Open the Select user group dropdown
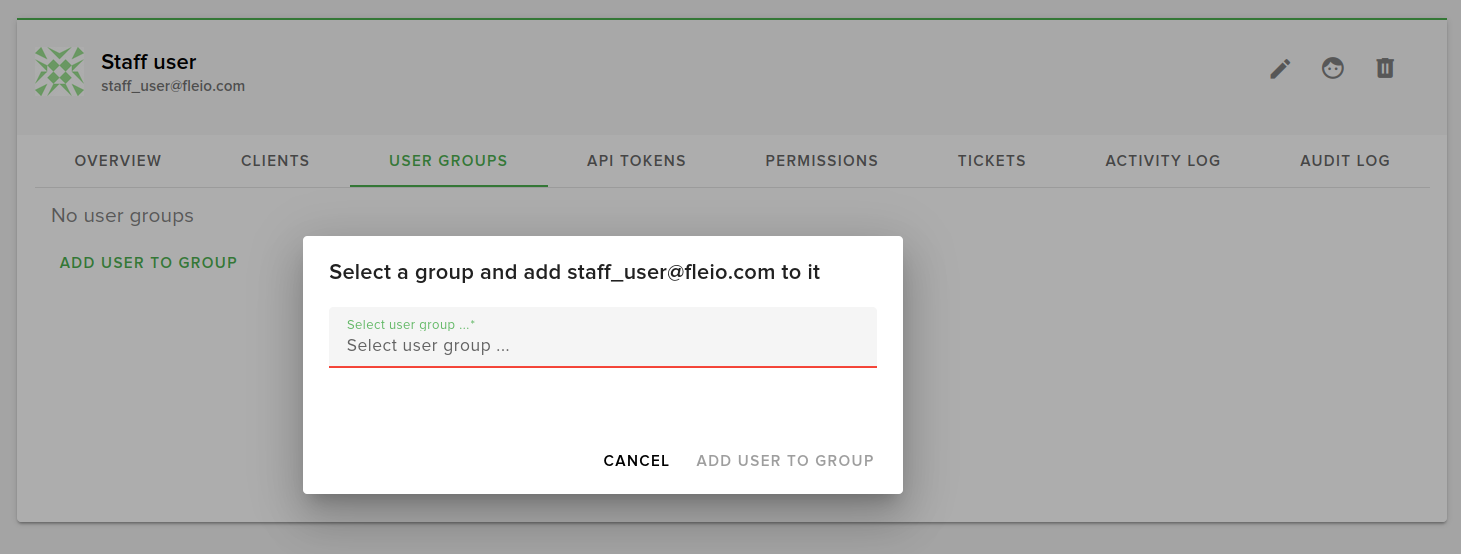This screenshot has width=1461, height=554. point(602,338)
